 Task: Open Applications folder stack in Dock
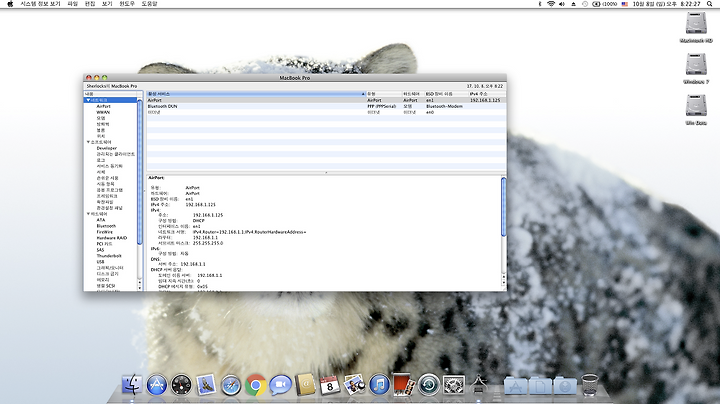[x=516, y=386]
